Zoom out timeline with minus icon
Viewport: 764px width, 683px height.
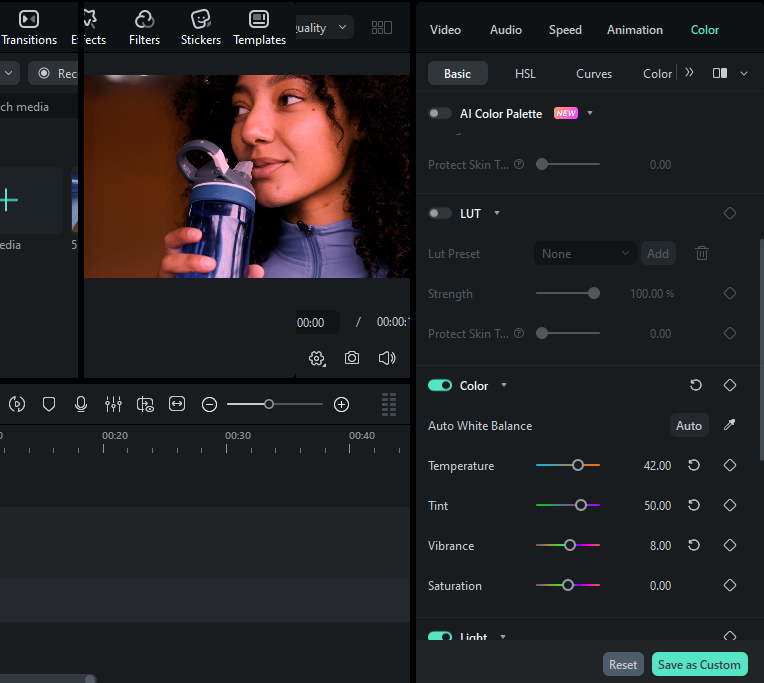(x=210, y=405)
